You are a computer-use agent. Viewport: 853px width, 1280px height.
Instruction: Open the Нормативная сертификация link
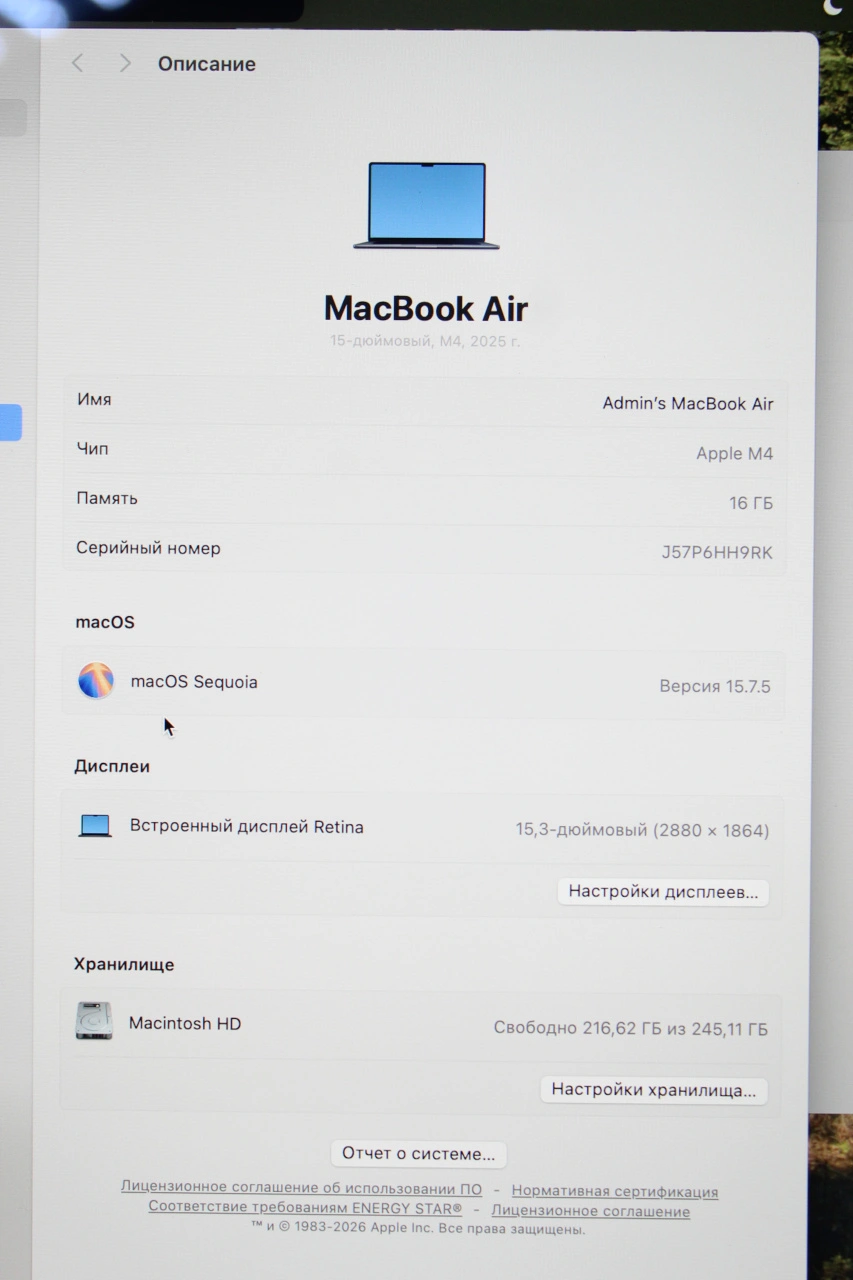tap(614, 1191)
